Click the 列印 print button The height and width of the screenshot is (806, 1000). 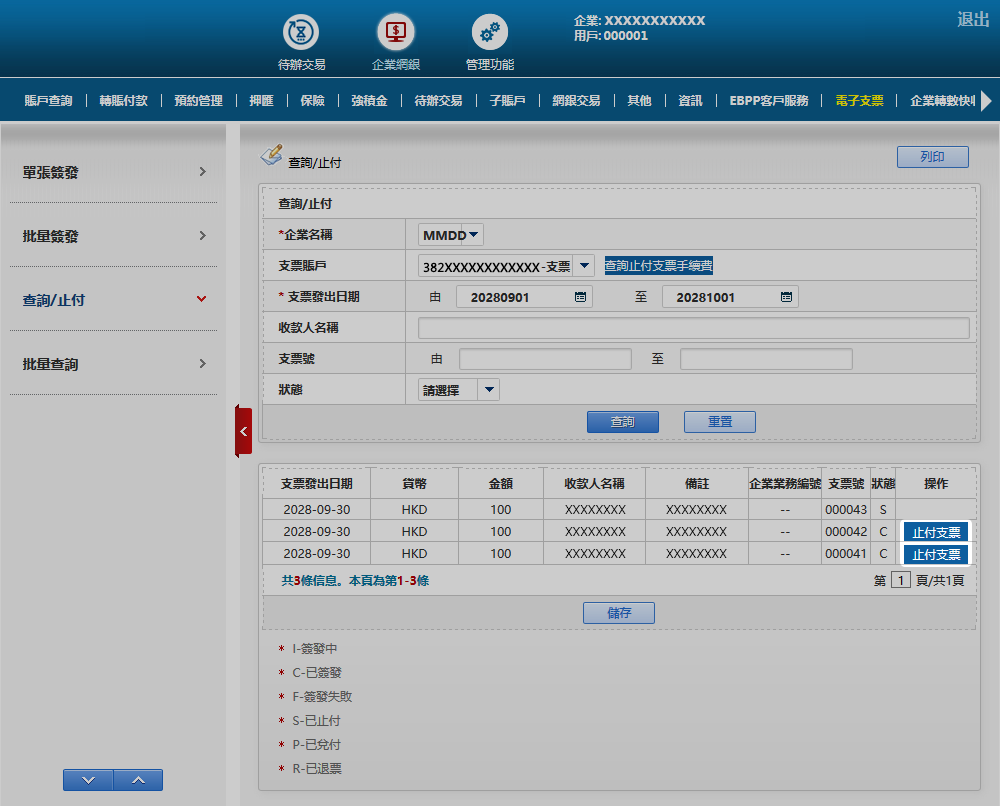[932, 157]
